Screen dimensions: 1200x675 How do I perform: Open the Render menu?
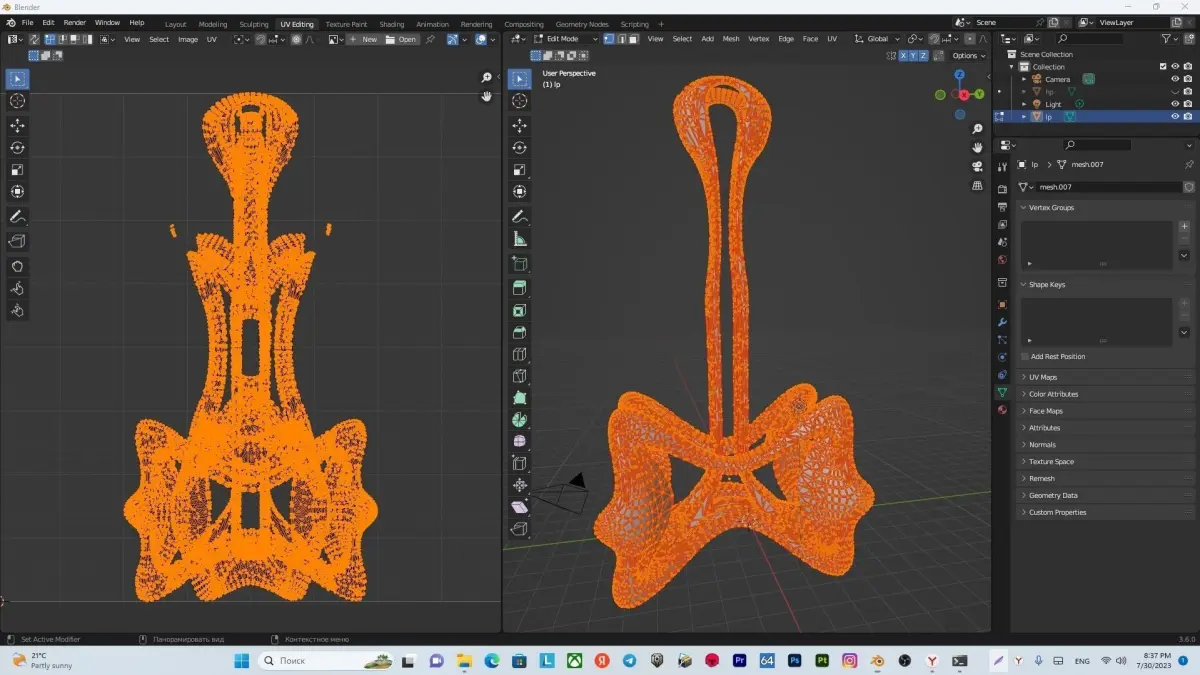(x=74, y=22)
